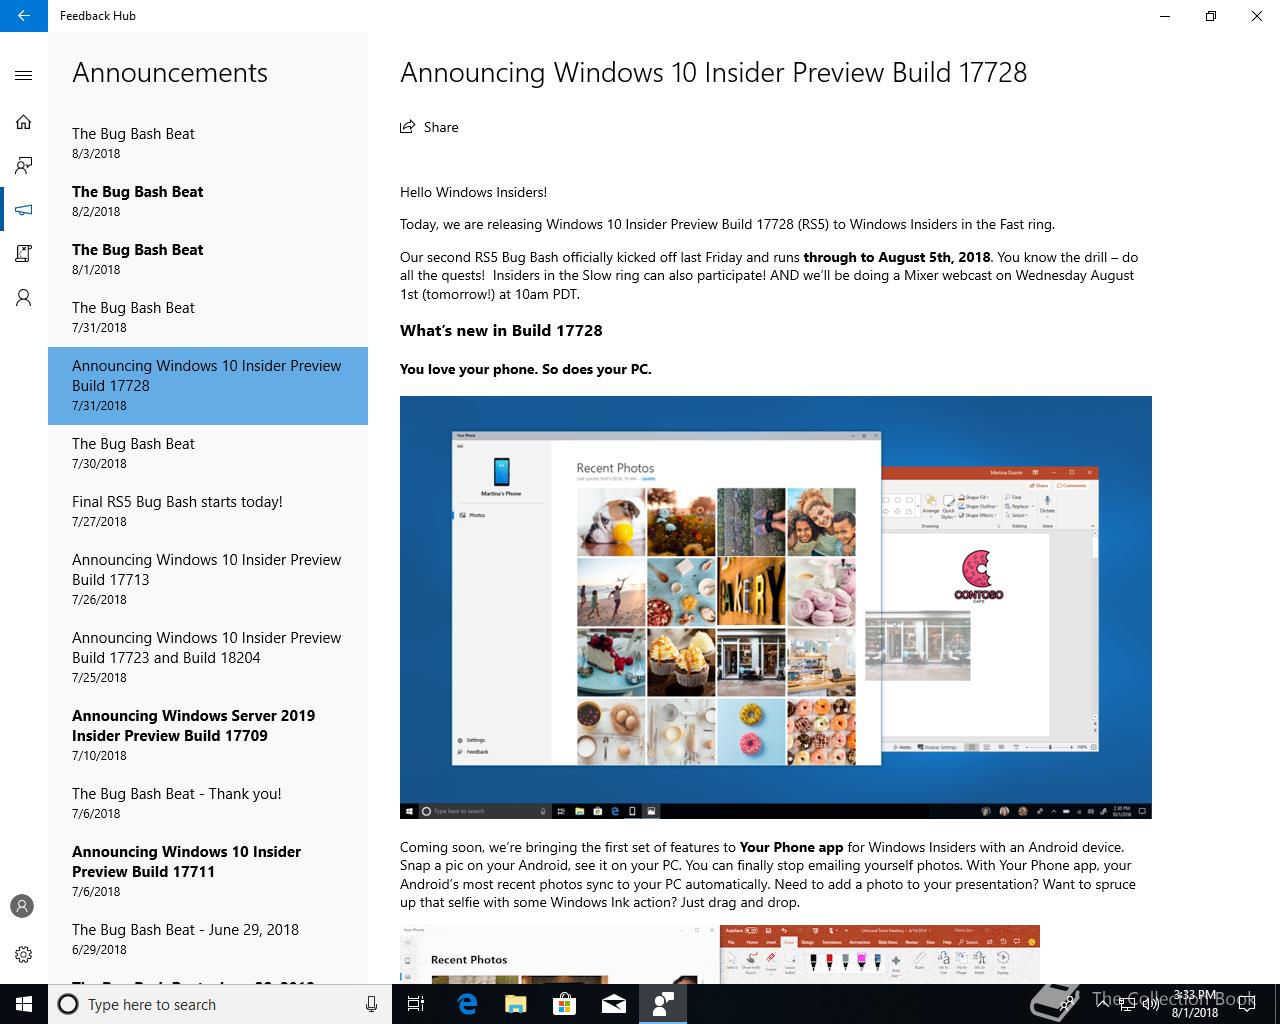Screen dimensions: 1280x1024
Task: Focus the taskbar search box
Action: pos(220,1004)
